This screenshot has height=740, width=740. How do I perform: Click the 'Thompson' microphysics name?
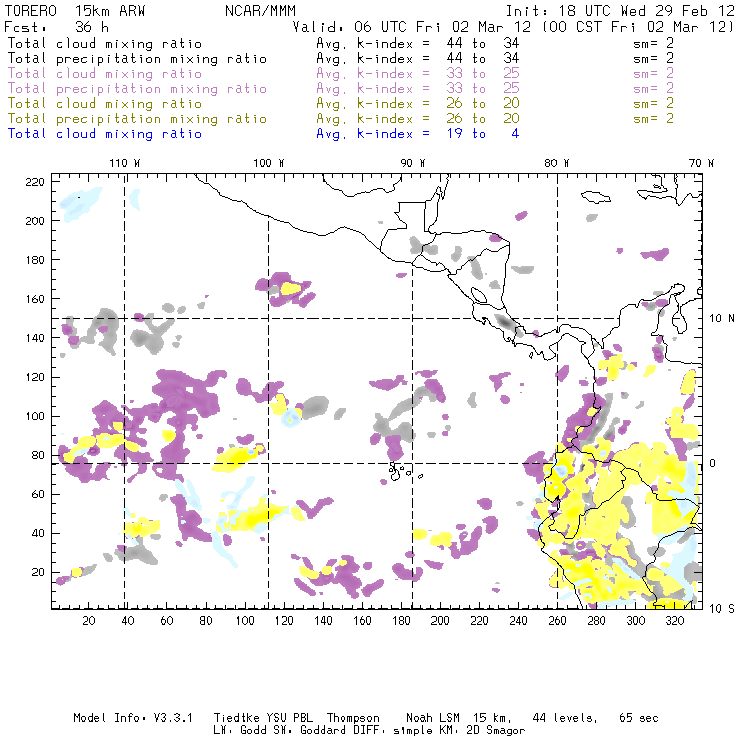click(353, 718)
